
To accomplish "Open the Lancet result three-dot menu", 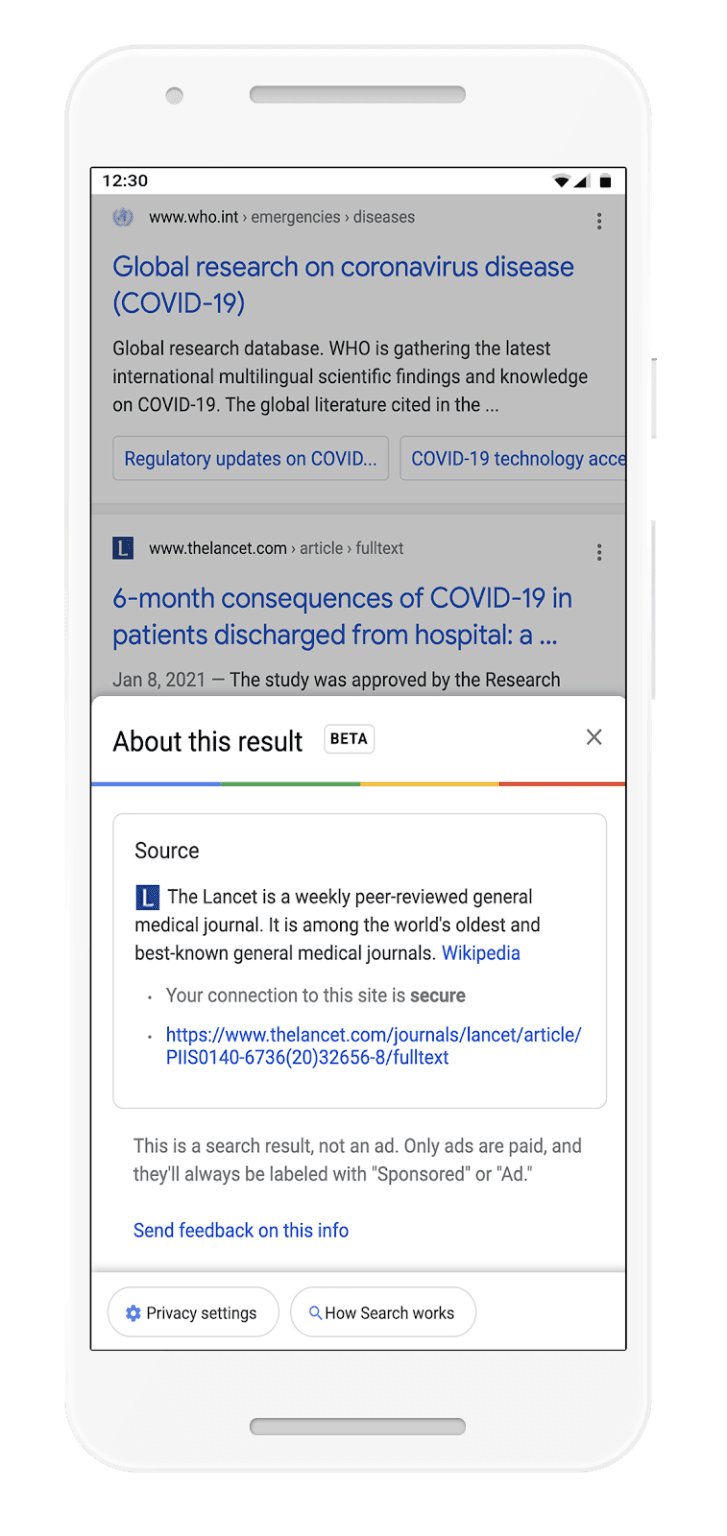I will [599, 552].
